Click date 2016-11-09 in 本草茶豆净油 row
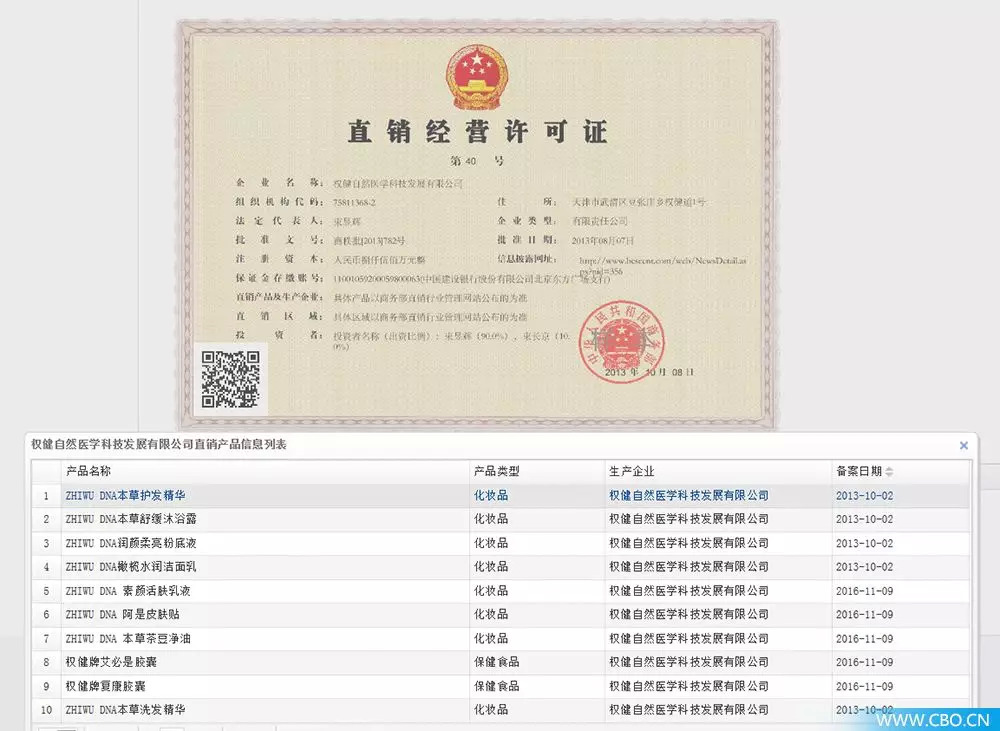This screenshot has height=731, width=1000. (864, 639)
